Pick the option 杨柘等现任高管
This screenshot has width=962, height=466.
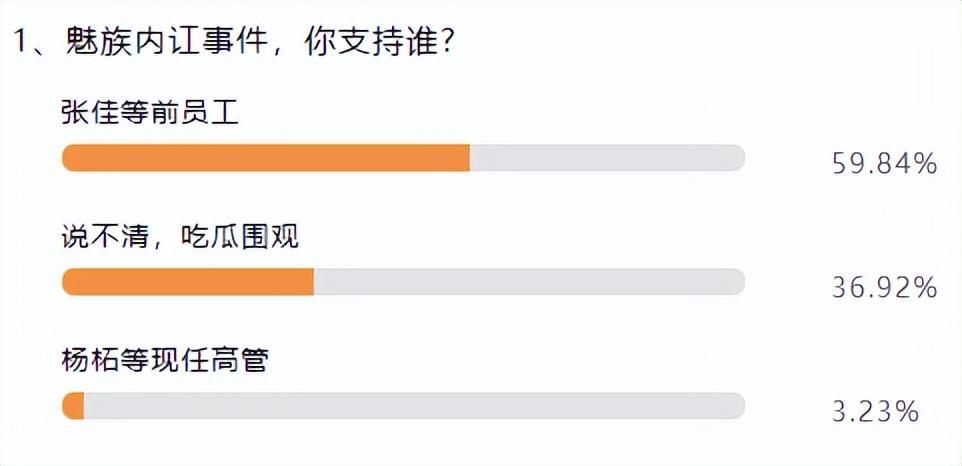click(165, 361)
